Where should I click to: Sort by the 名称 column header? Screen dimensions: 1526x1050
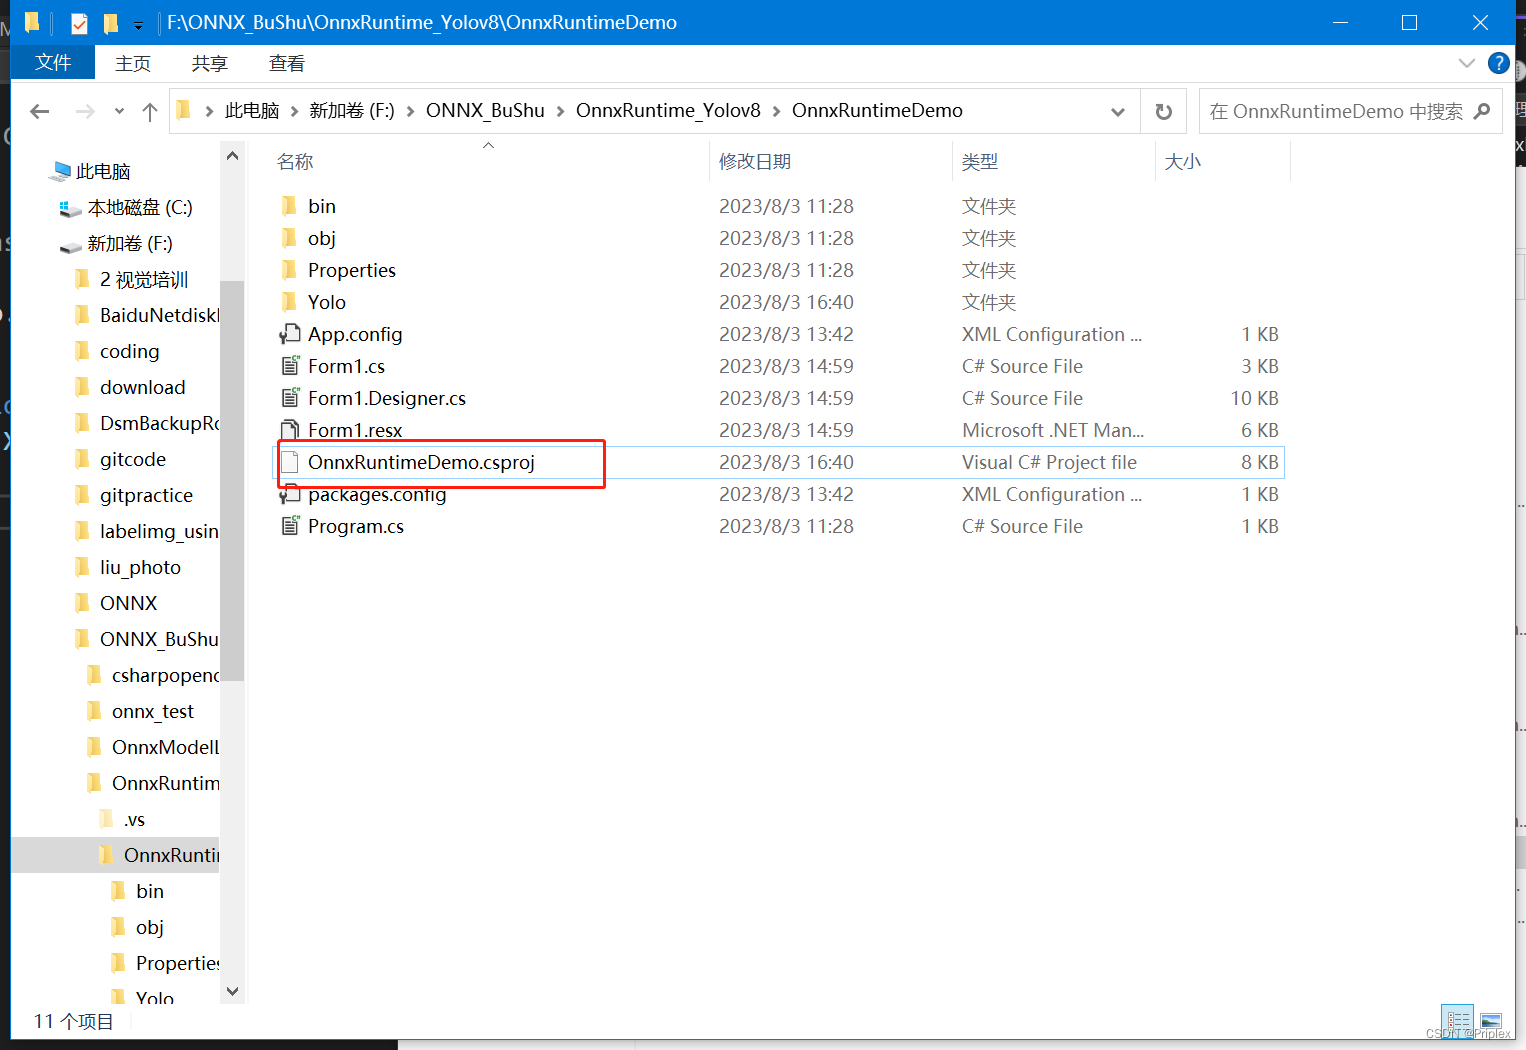295,162
